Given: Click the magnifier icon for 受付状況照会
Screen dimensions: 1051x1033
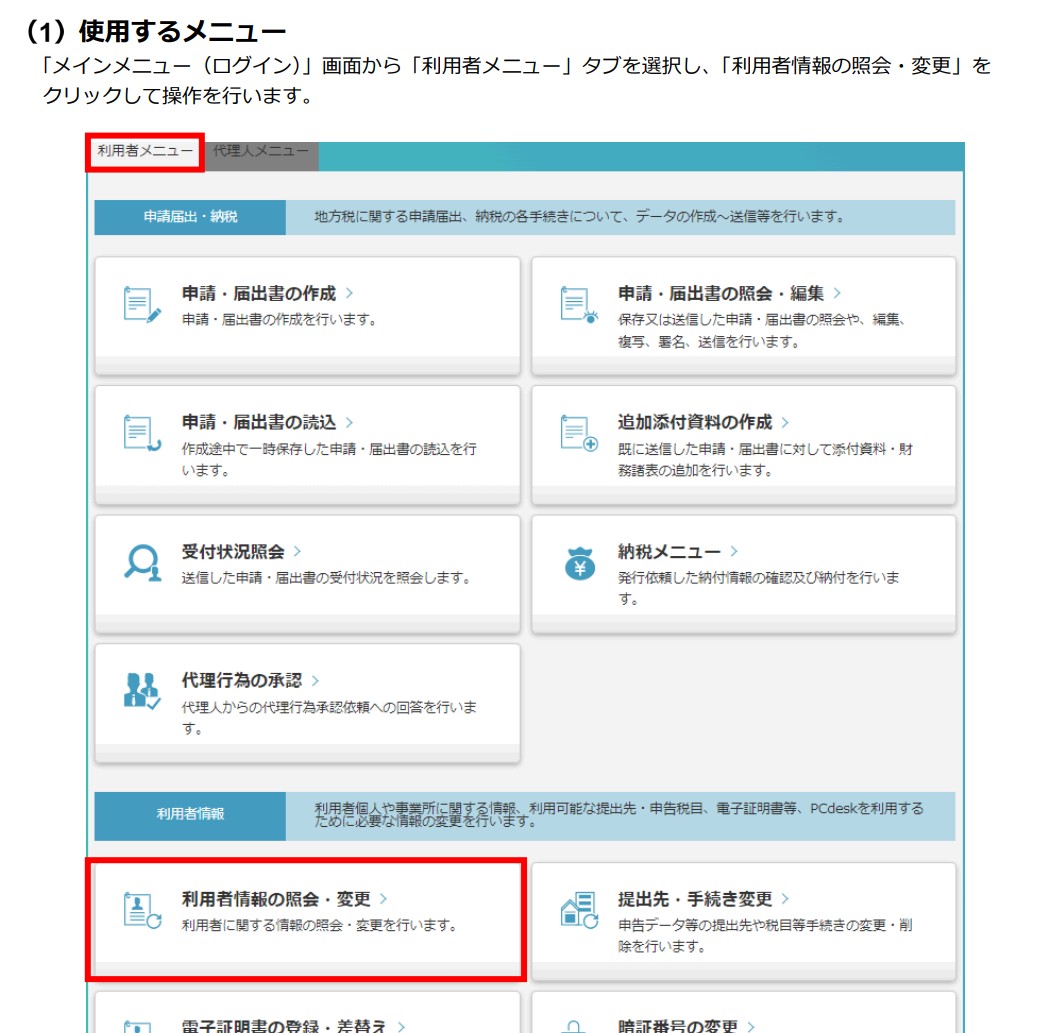Looking at the screenshot, I should point(141,562).
